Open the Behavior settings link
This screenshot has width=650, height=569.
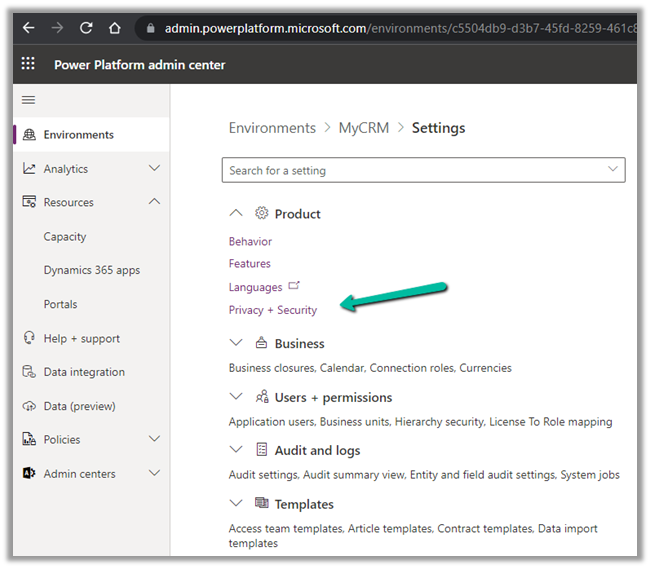point(250,241)
